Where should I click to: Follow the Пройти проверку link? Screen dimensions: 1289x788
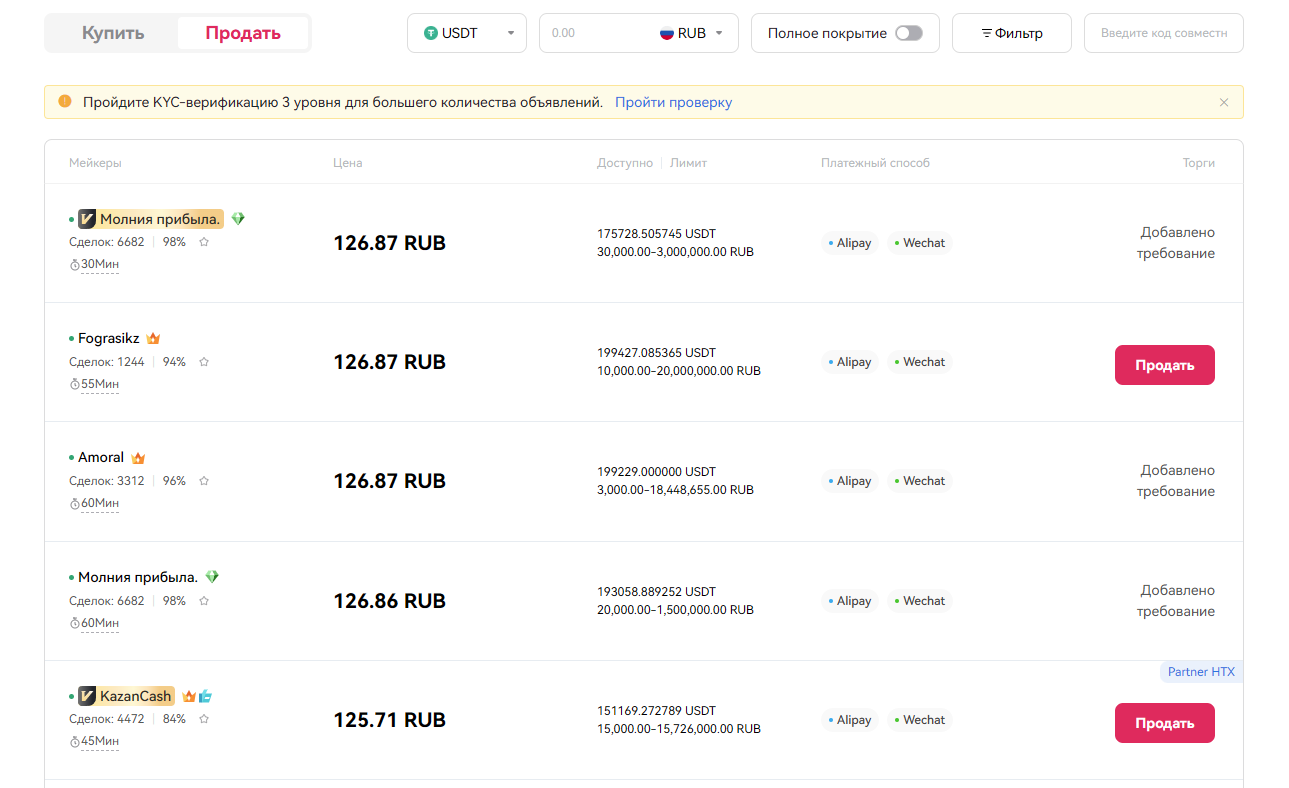pos(673,102)
